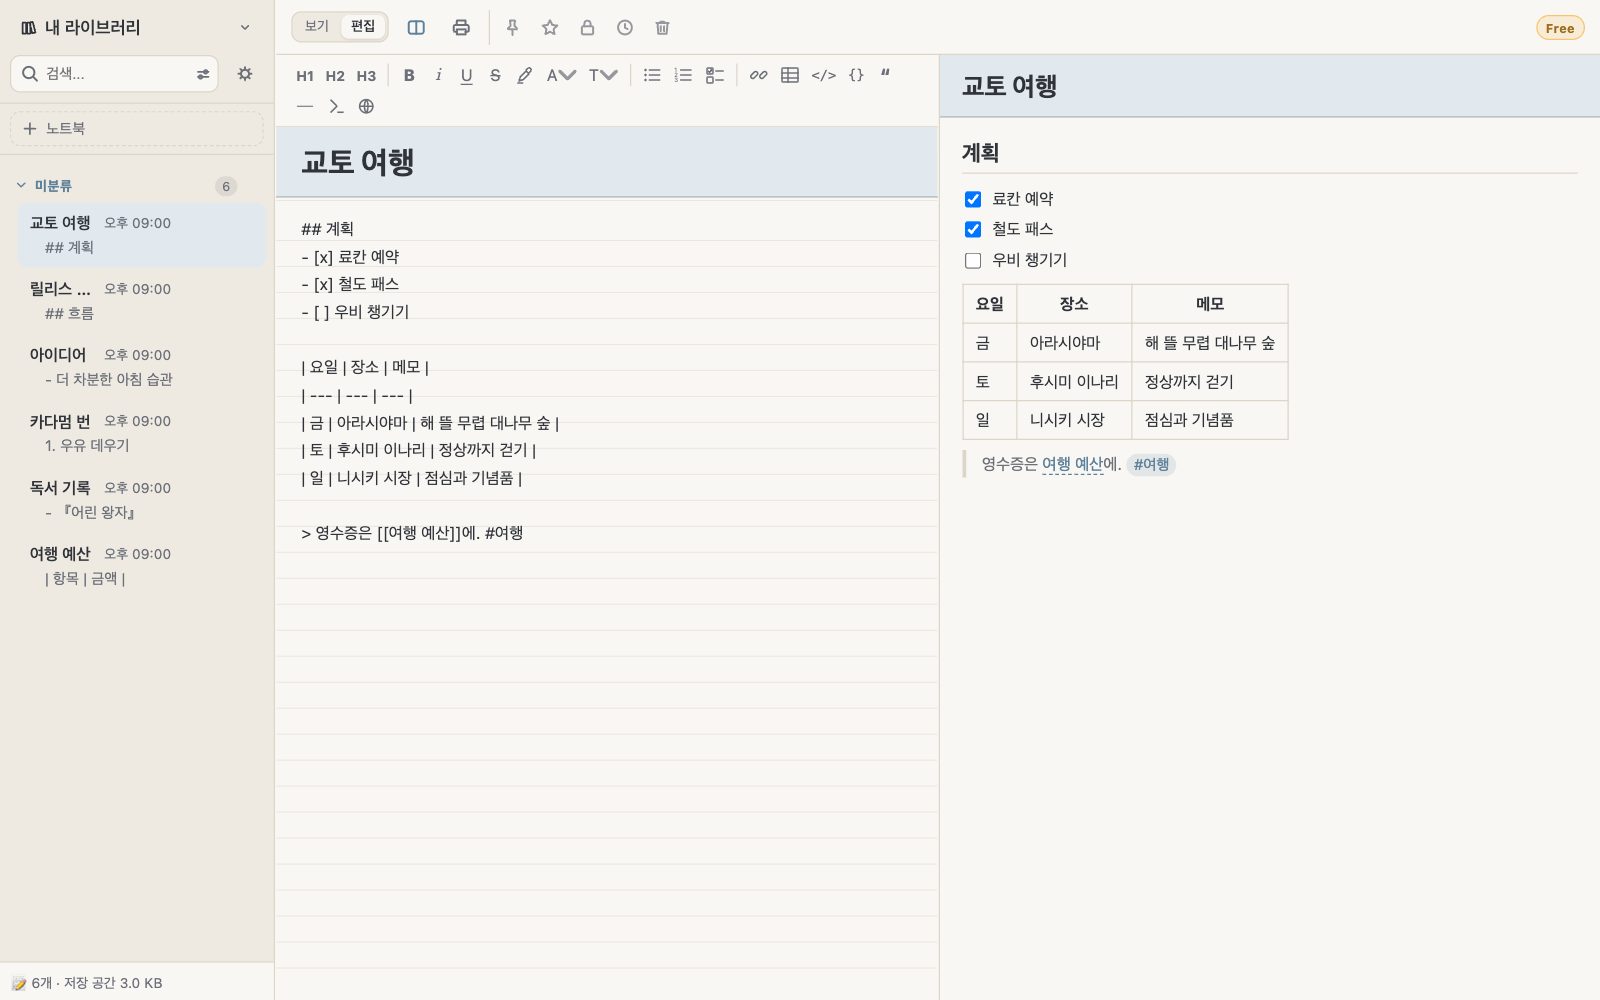Screen dimensions: 1600x1000
Task: Click the globe embed icon
Action: click(366, 106)
